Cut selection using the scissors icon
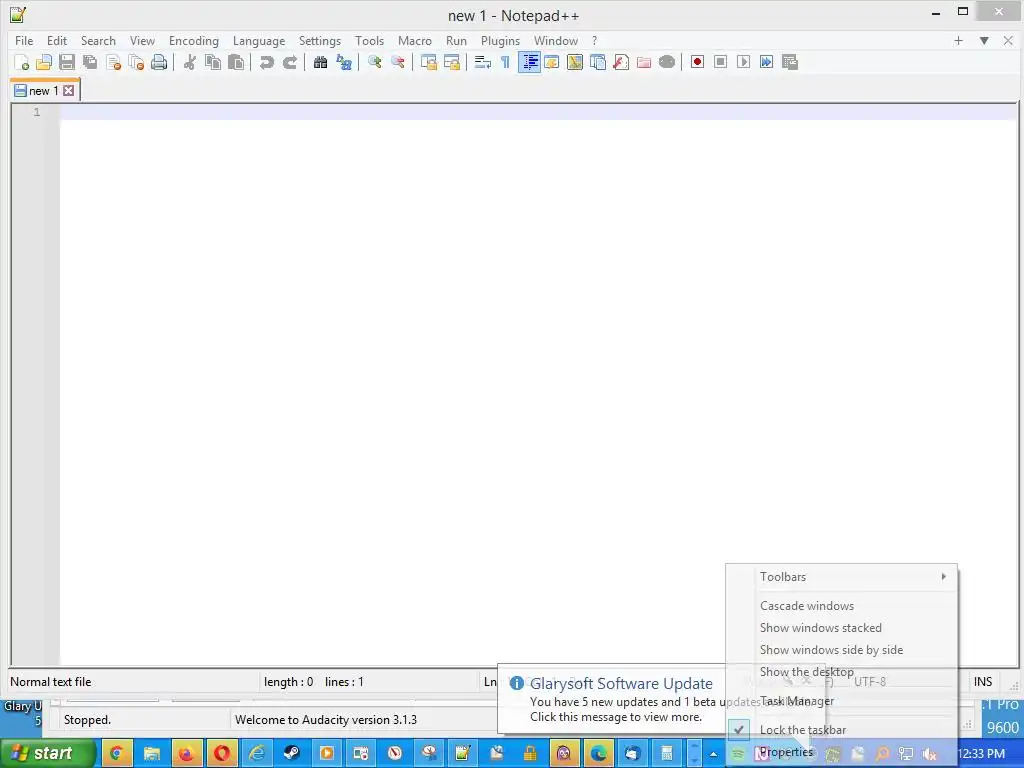Screen dimensions: 1024x768 [x=190, y=62]
